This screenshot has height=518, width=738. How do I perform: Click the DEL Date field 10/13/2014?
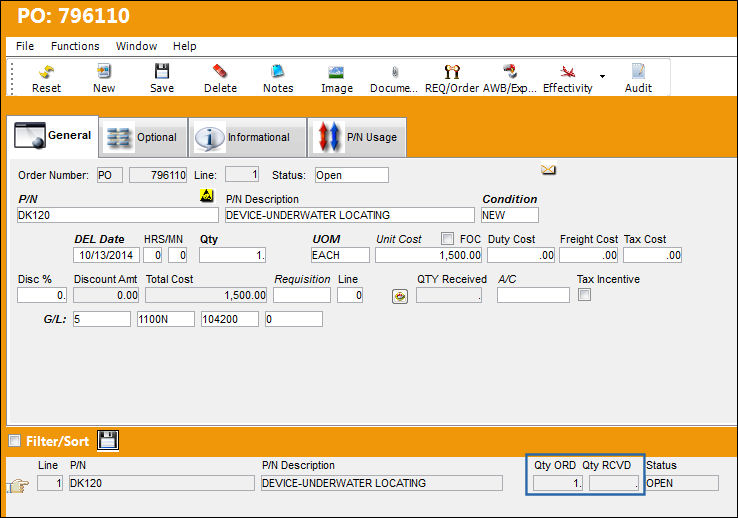click(106, 255)
